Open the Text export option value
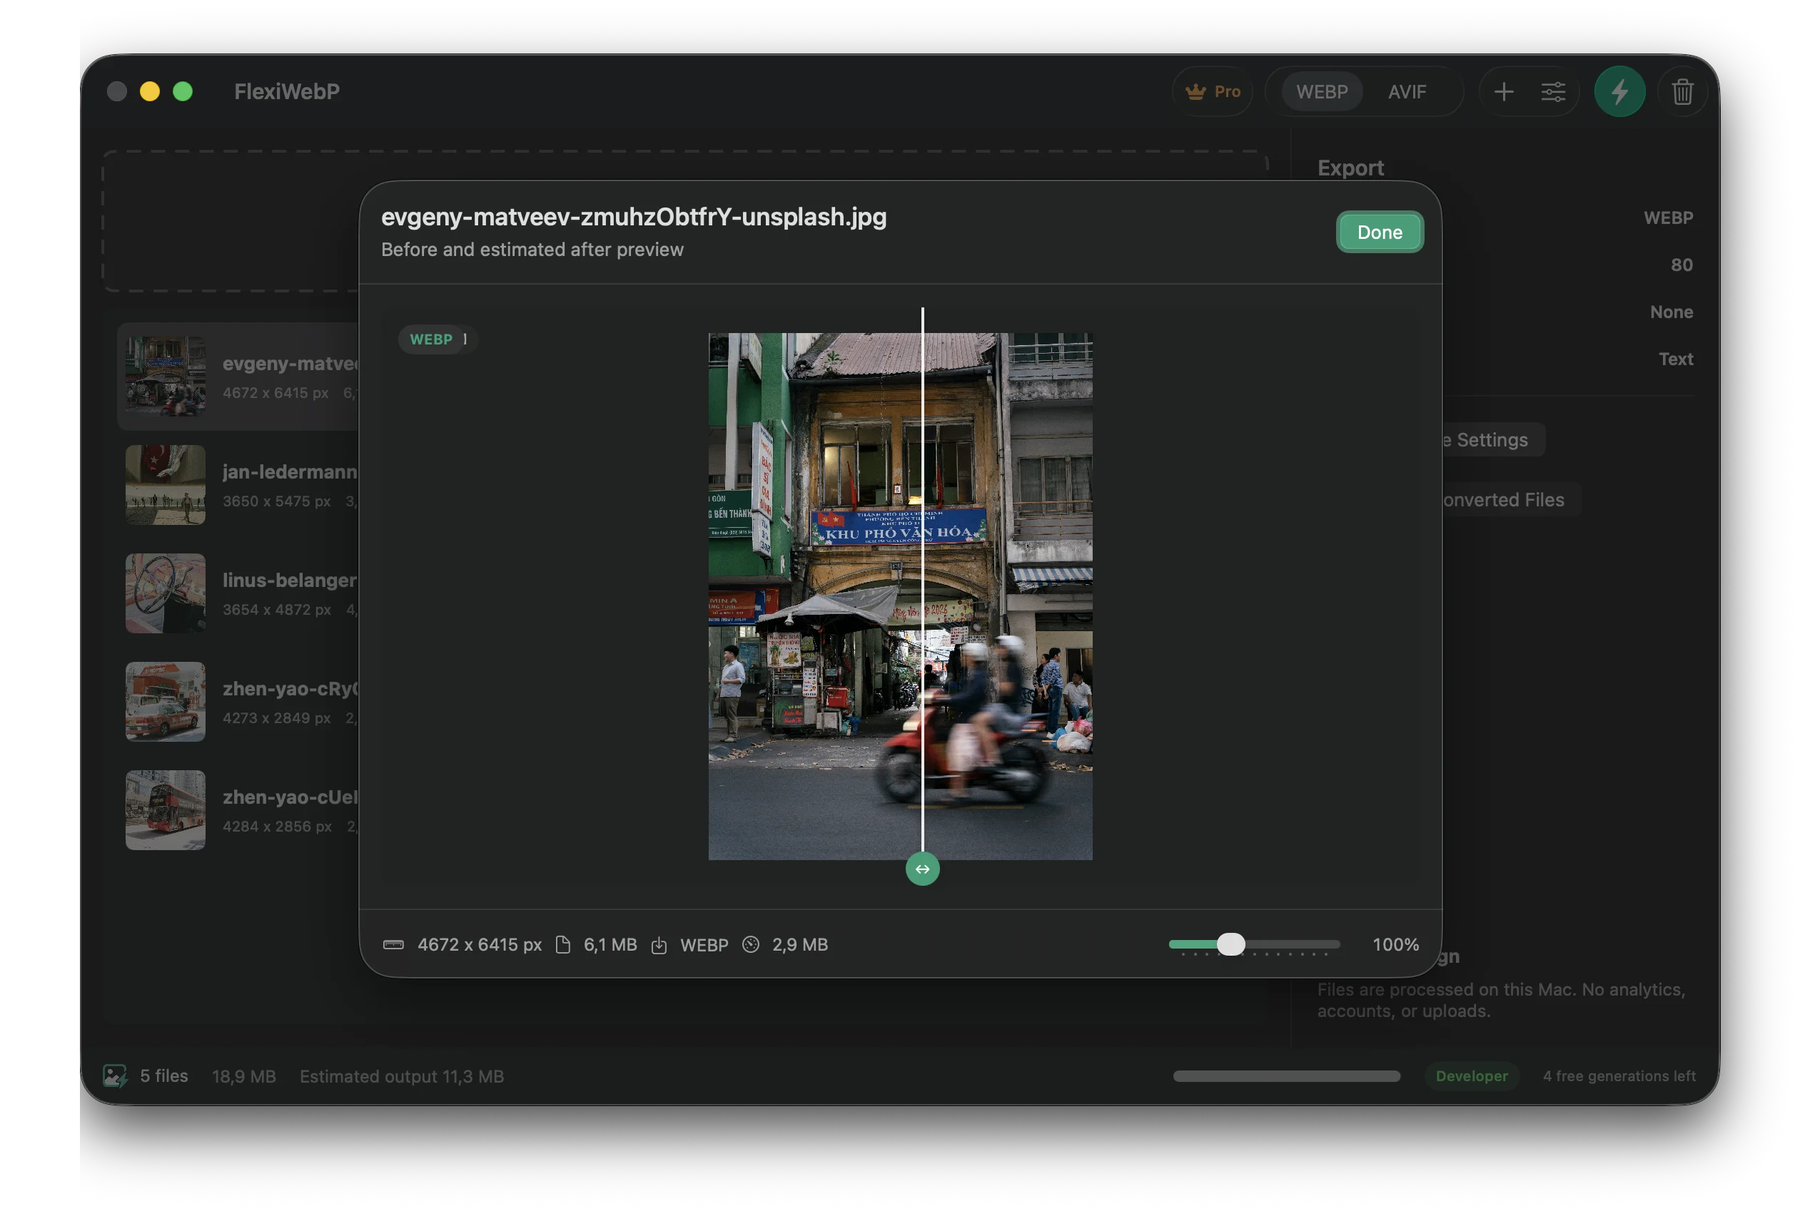 pyautogui.click(x=1676, y=359)
